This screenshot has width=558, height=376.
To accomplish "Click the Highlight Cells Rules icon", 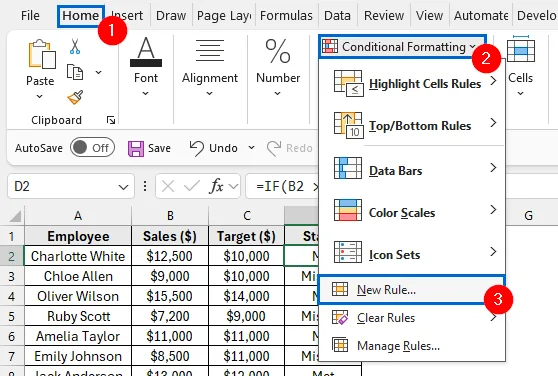I will click(348, 83).
